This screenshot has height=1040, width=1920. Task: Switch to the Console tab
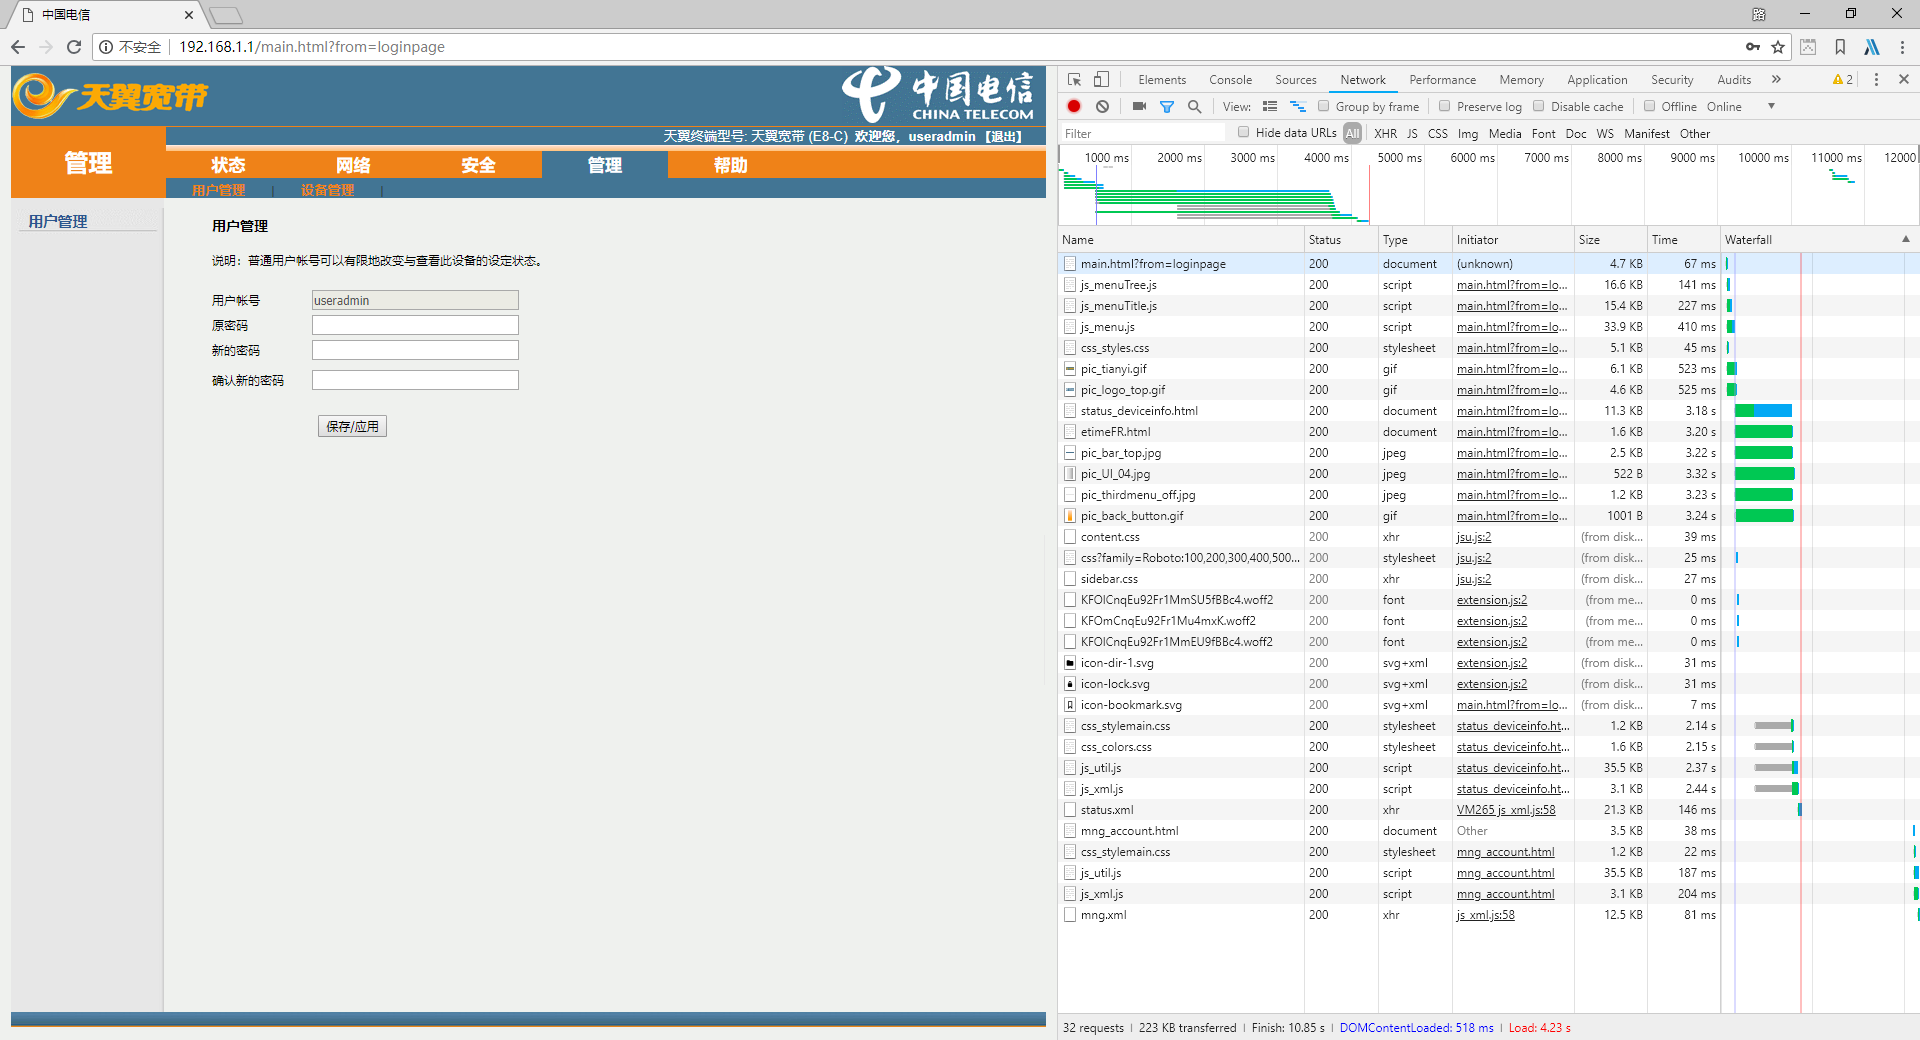pyautogui.click(x=1230, y=80)
